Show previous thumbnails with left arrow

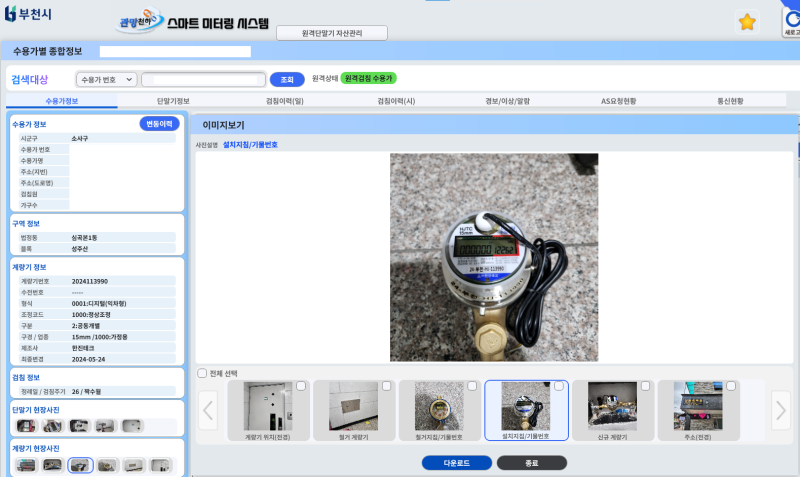(x=208, y=409)
